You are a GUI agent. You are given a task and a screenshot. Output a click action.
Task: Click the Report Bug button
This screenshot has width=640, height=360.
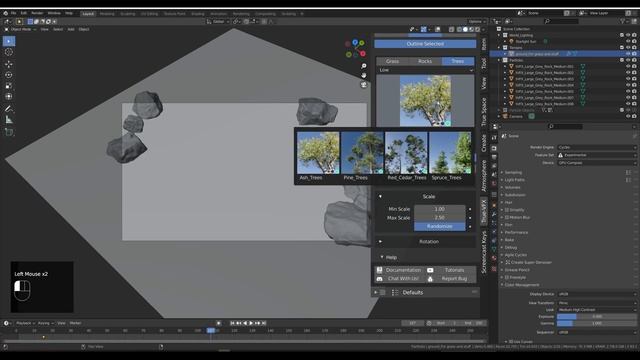(x=451, y=279)
